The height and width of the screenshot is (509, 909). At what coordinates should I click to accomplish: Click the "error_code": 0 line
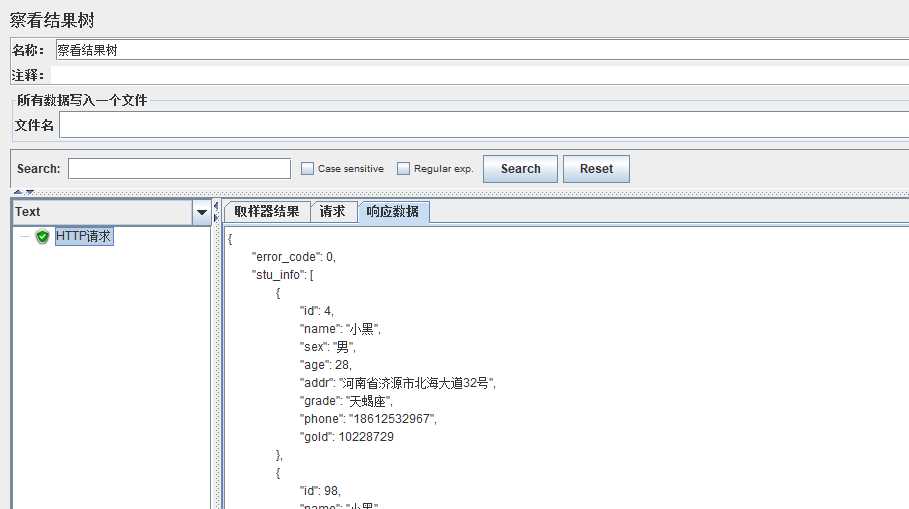coord(293,257)
